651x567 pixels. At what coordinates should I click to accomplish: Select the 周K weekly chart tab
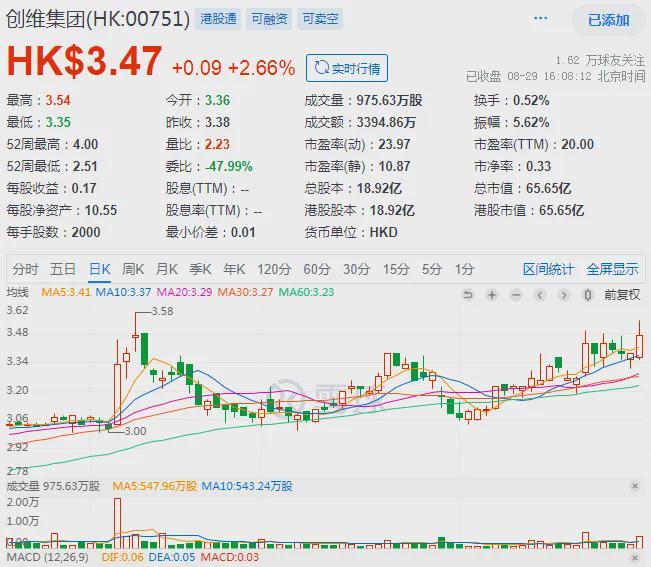[133, 269]
